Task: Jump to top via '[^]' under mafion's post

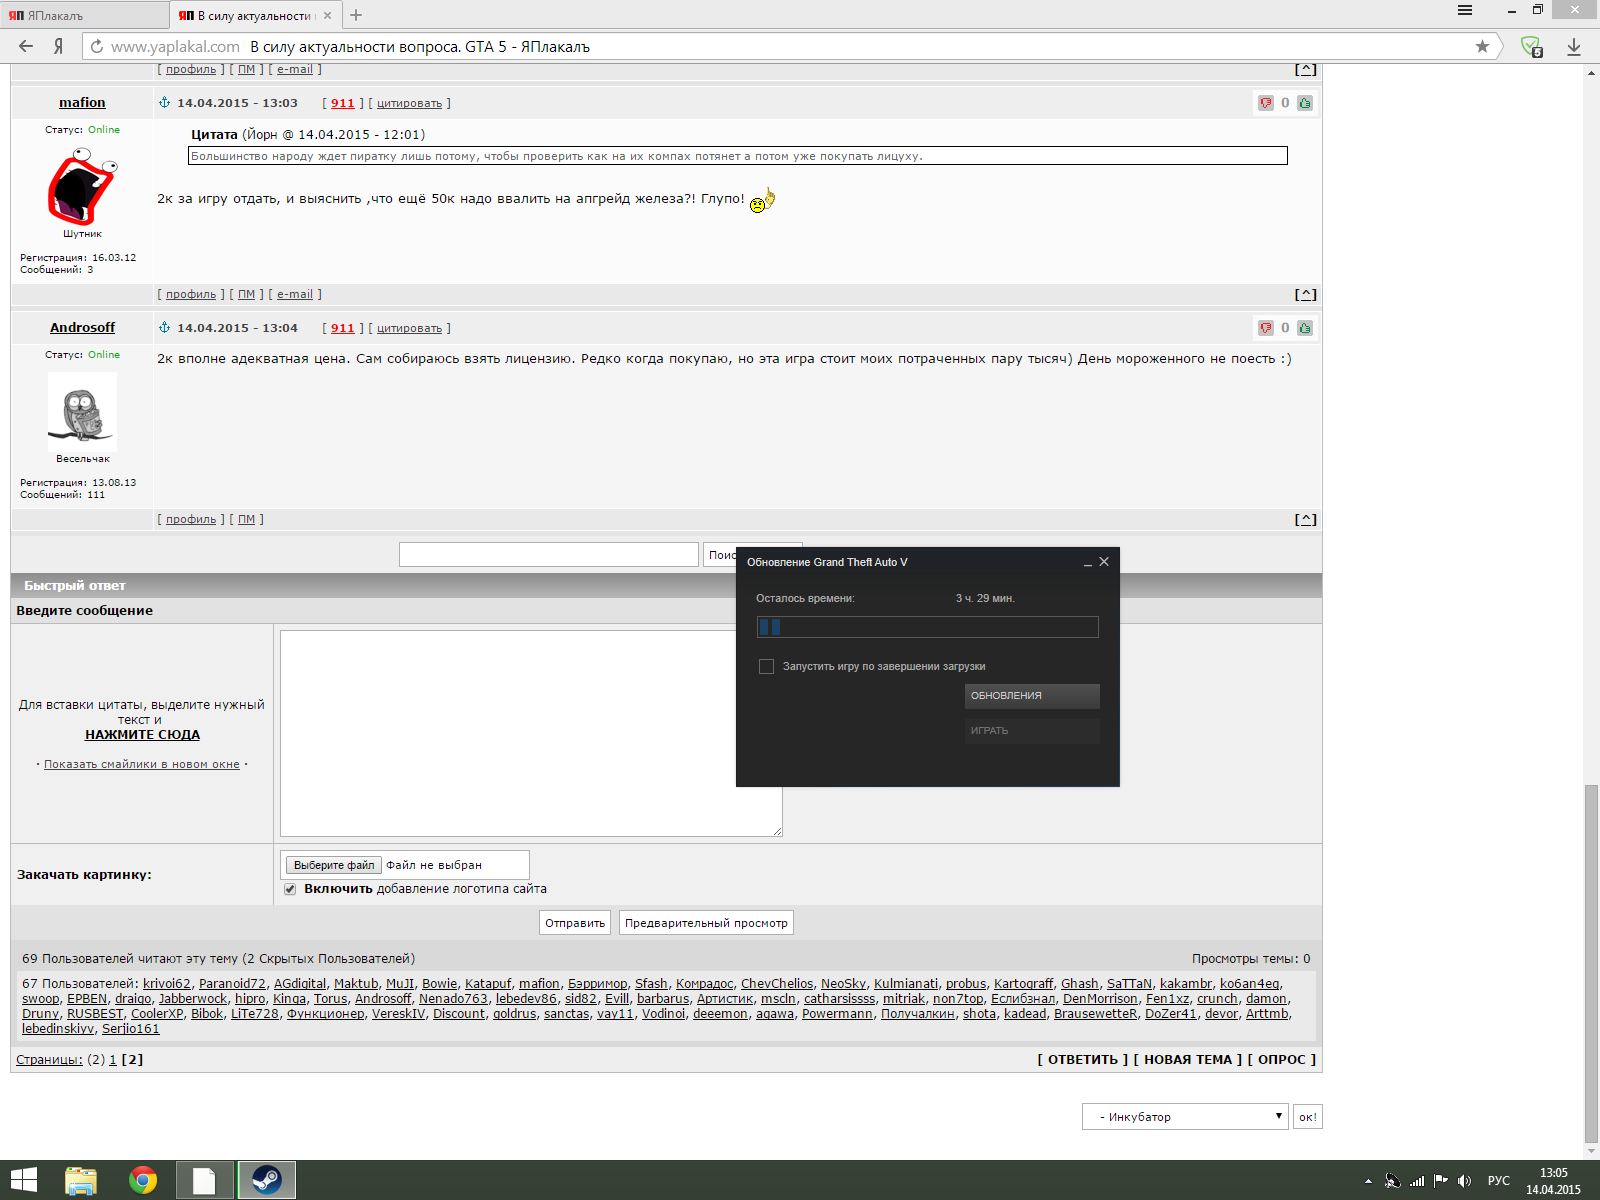Action: pyautogui.click(x=1306, y=294)
